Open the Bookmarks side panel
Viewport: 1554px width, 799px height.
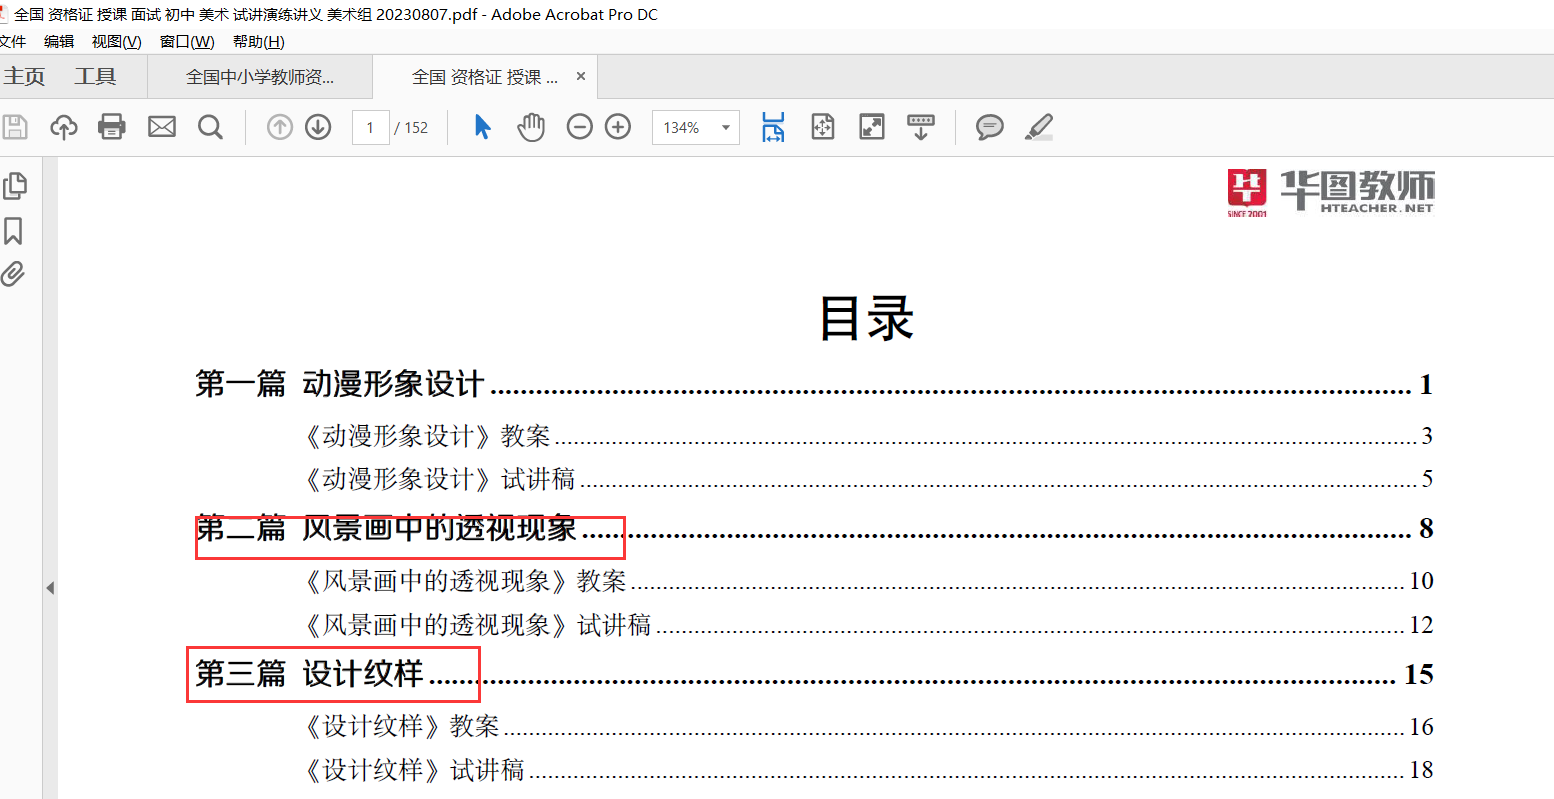[14, 231]
